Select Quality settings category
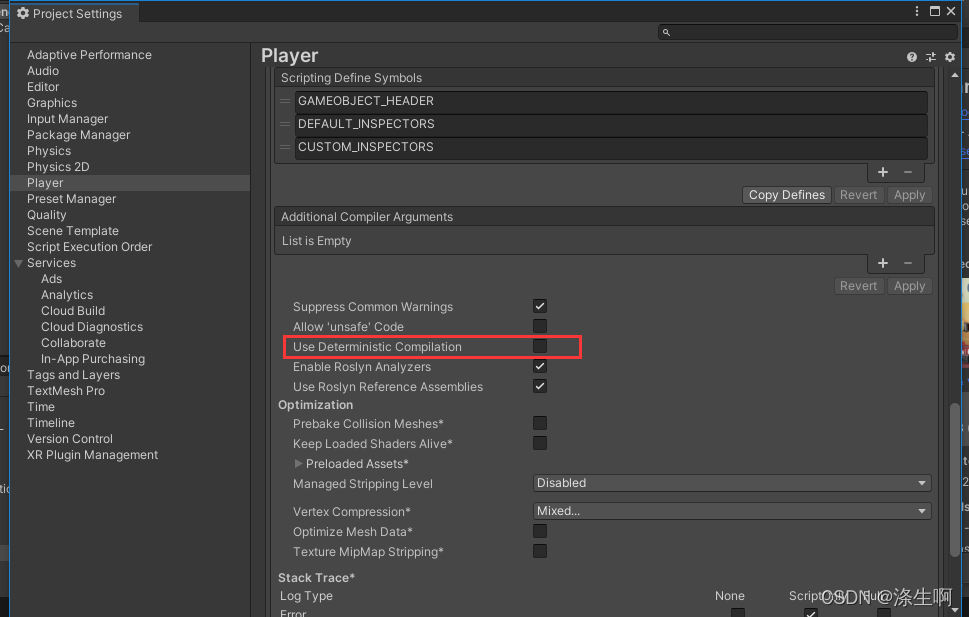The image size is (969, 617). (x=46, y=215)
